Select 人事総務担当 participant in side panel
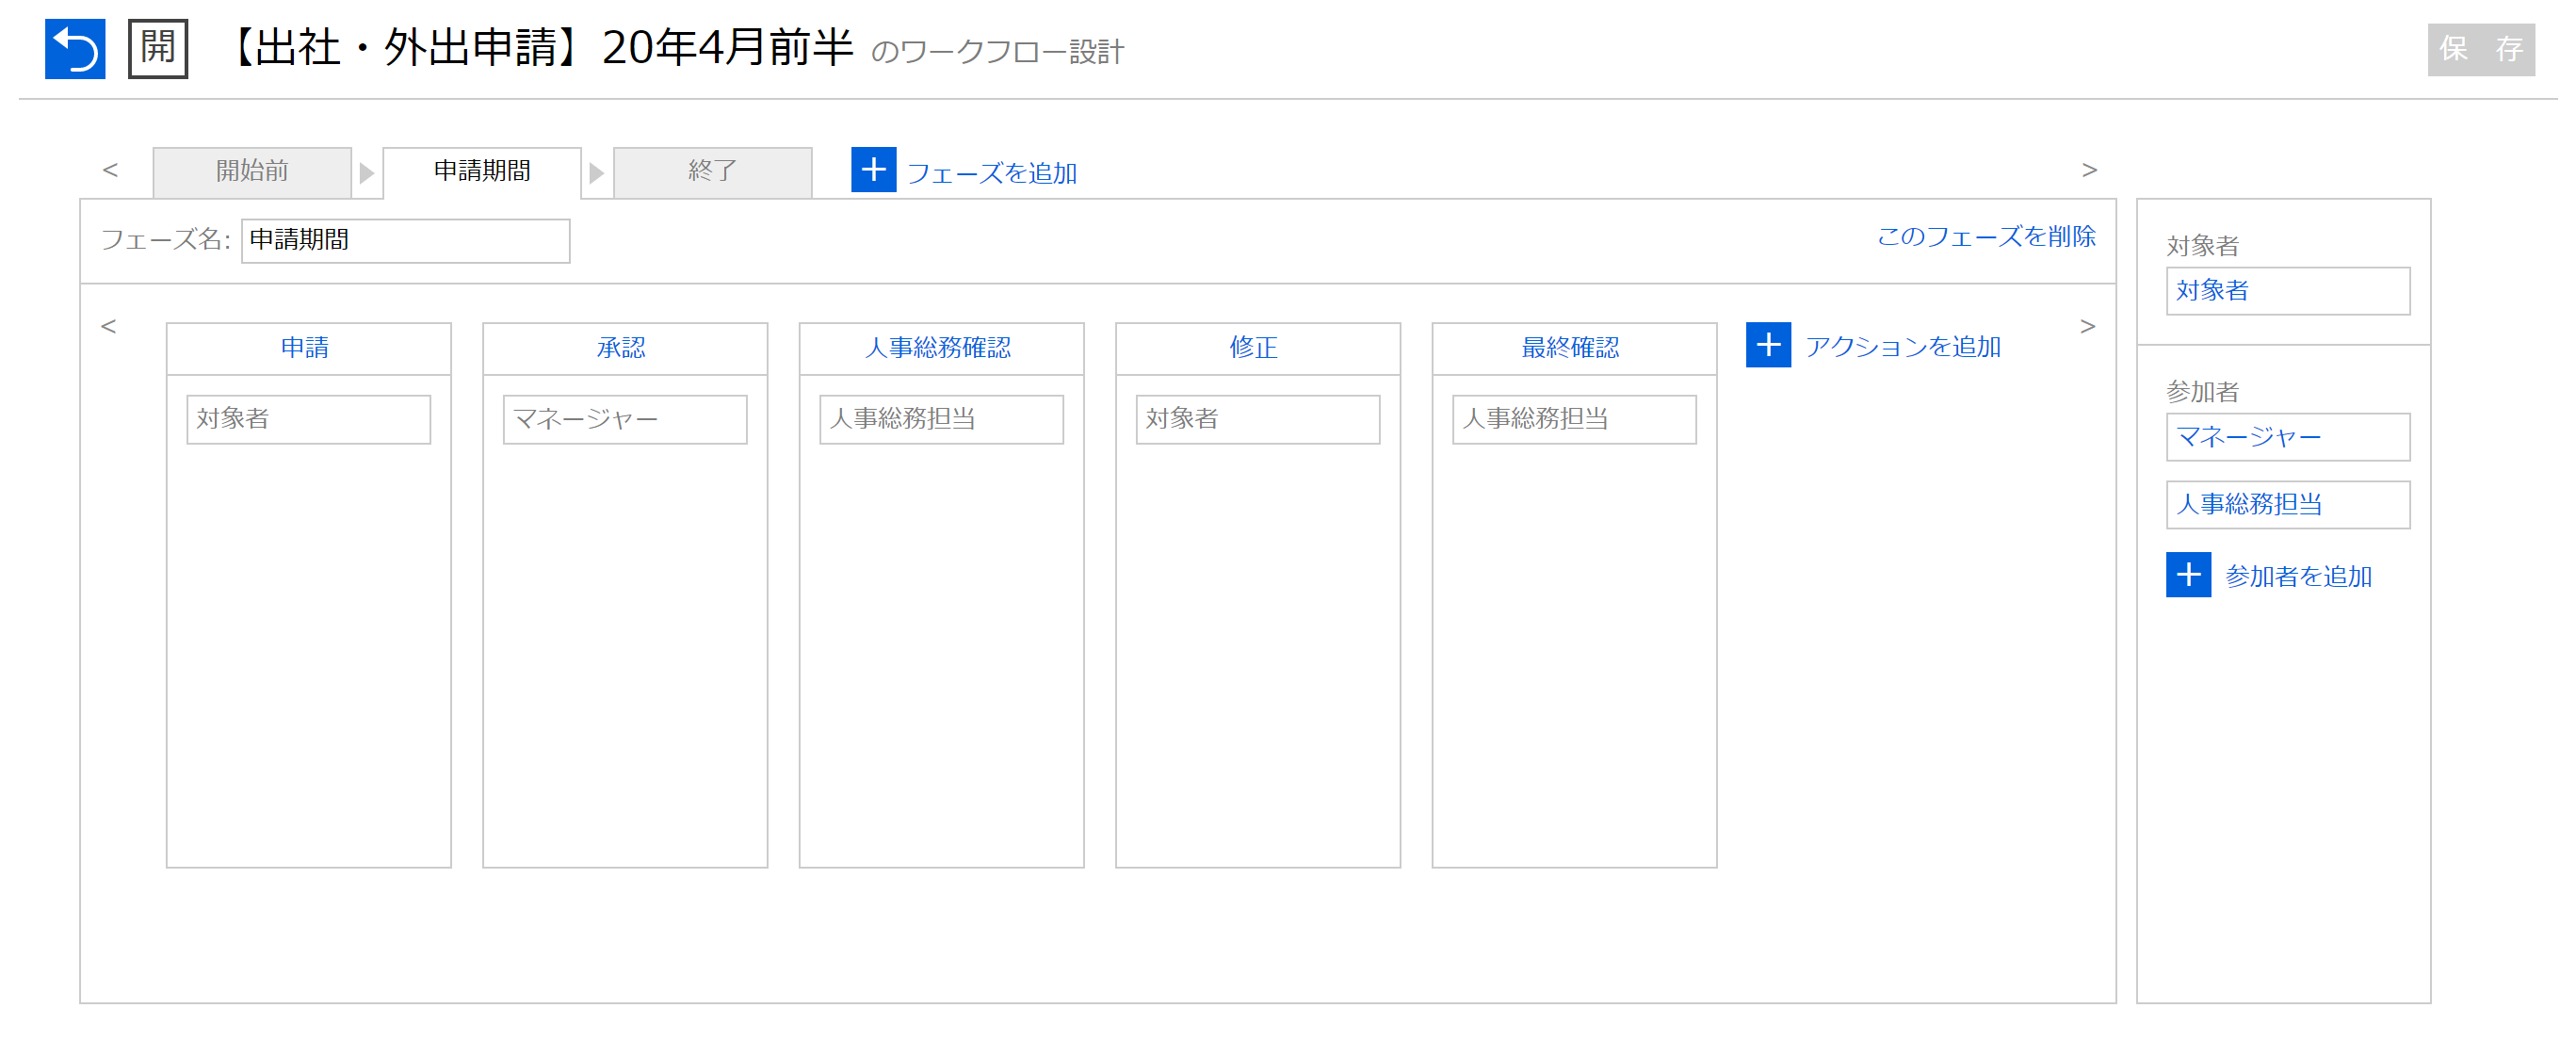The image size is (2576, 1057). 2288,505
